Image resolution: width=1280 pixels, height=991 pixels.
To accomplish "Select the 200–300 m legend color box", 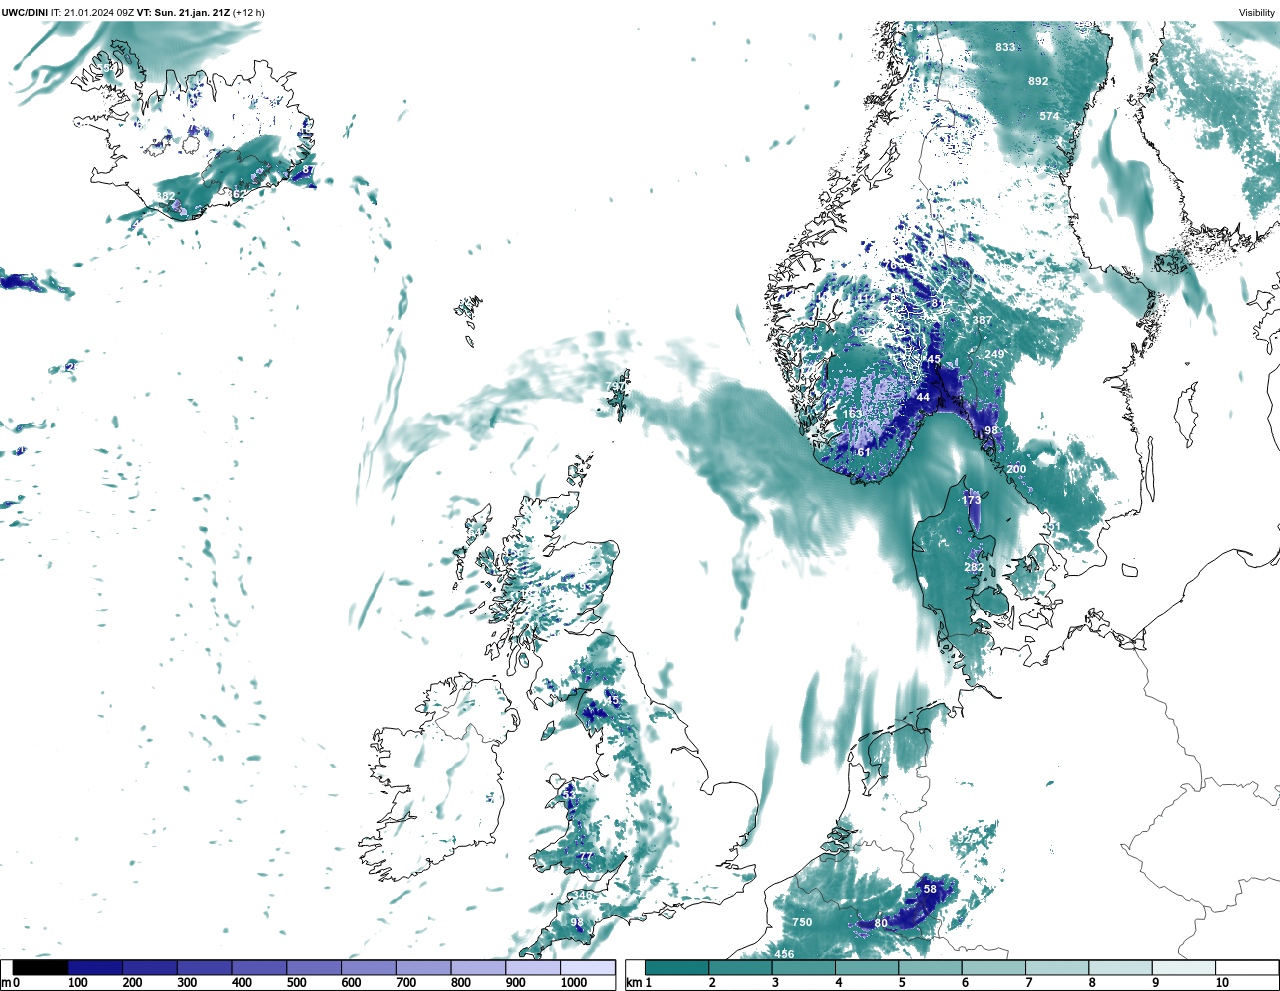I will pos(150,968).
